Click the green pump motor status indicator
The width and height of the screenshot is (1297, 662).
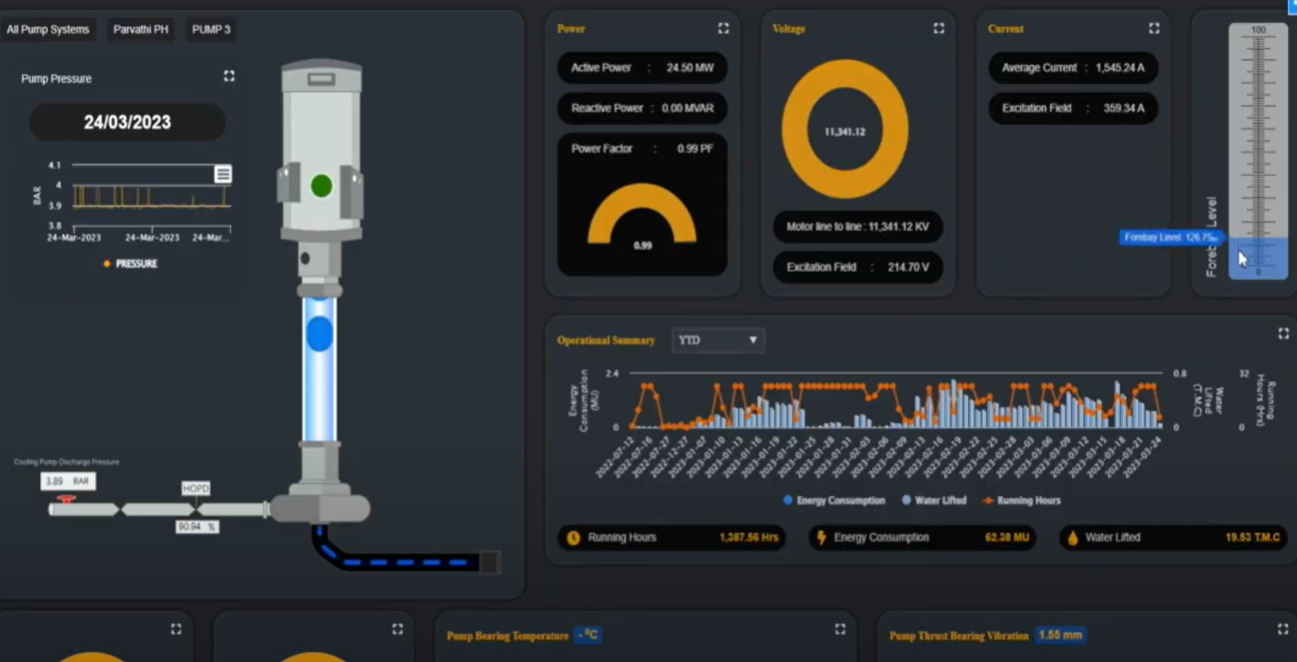tap(321, 186)
